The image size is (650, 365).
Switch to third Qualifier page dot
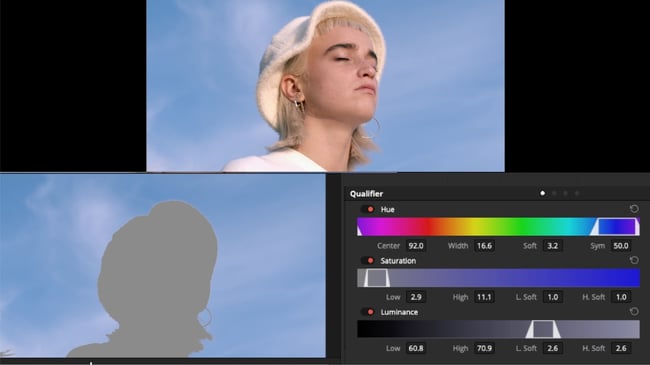click(565, 193)
